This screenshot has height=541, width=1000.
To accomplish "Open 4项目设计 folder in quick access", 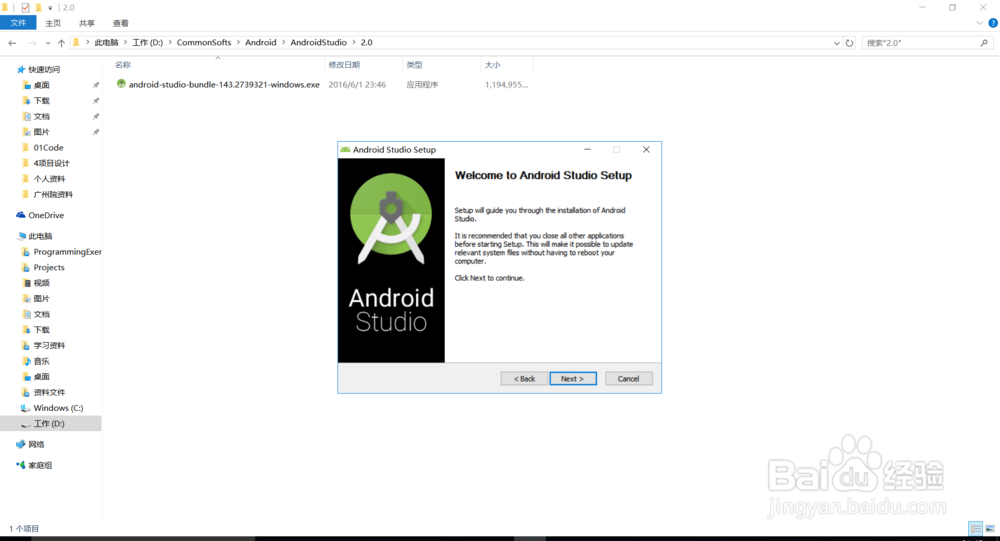I will click(52, 163).
